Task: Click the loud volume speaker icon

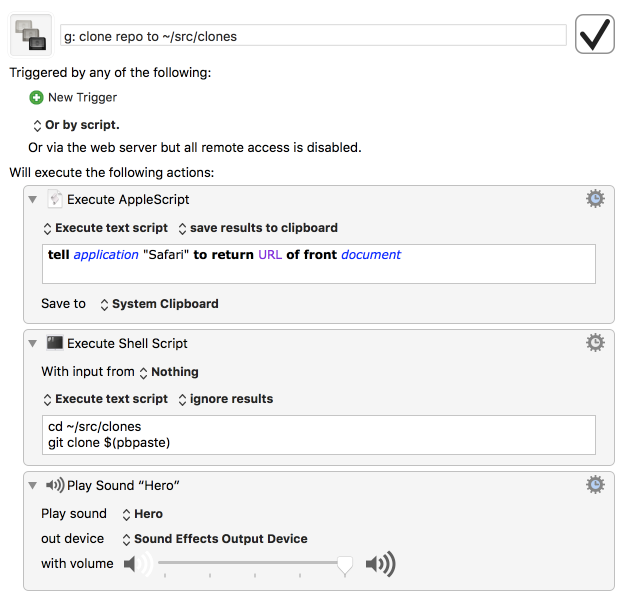Action: (x=380, y=565)
